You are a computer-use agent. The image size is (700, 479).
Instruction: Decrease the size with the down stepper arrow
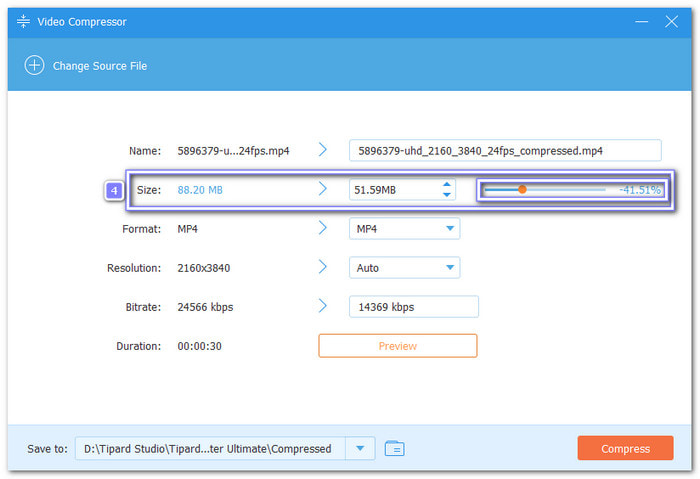coord(446,194)
